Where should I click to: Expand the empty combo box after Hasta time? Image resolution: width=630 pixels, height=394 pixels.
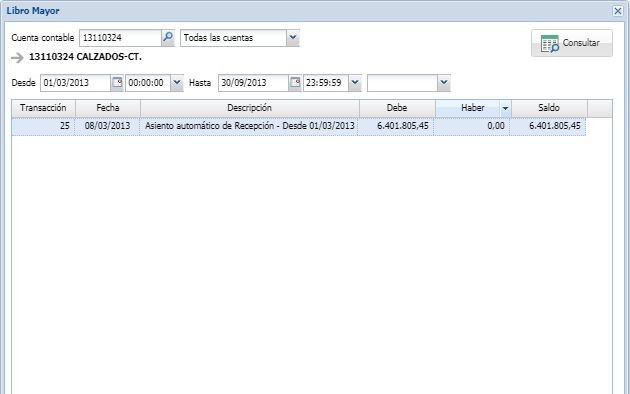[x=444, y=83]
